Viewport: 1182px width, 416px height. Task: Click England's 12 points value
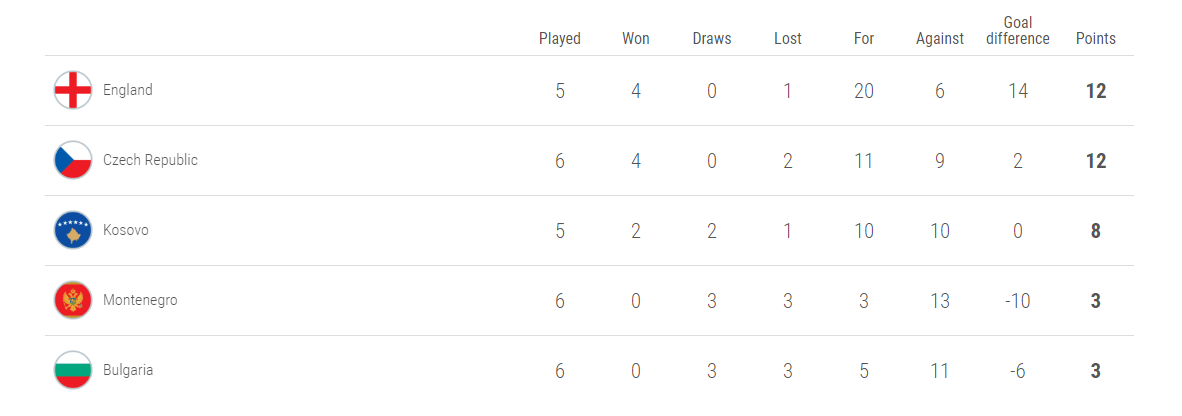point(1095,91)
